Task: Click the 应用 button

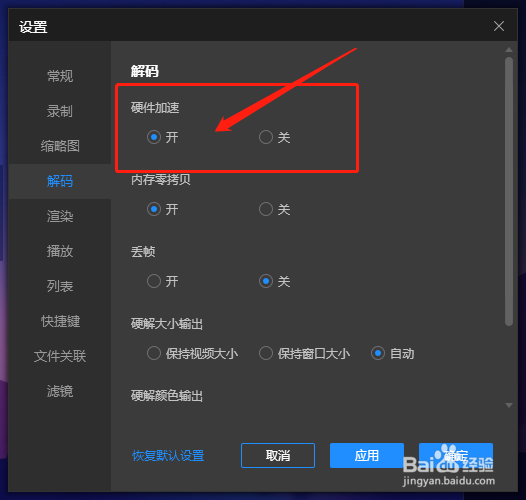Action: point(367,455)
